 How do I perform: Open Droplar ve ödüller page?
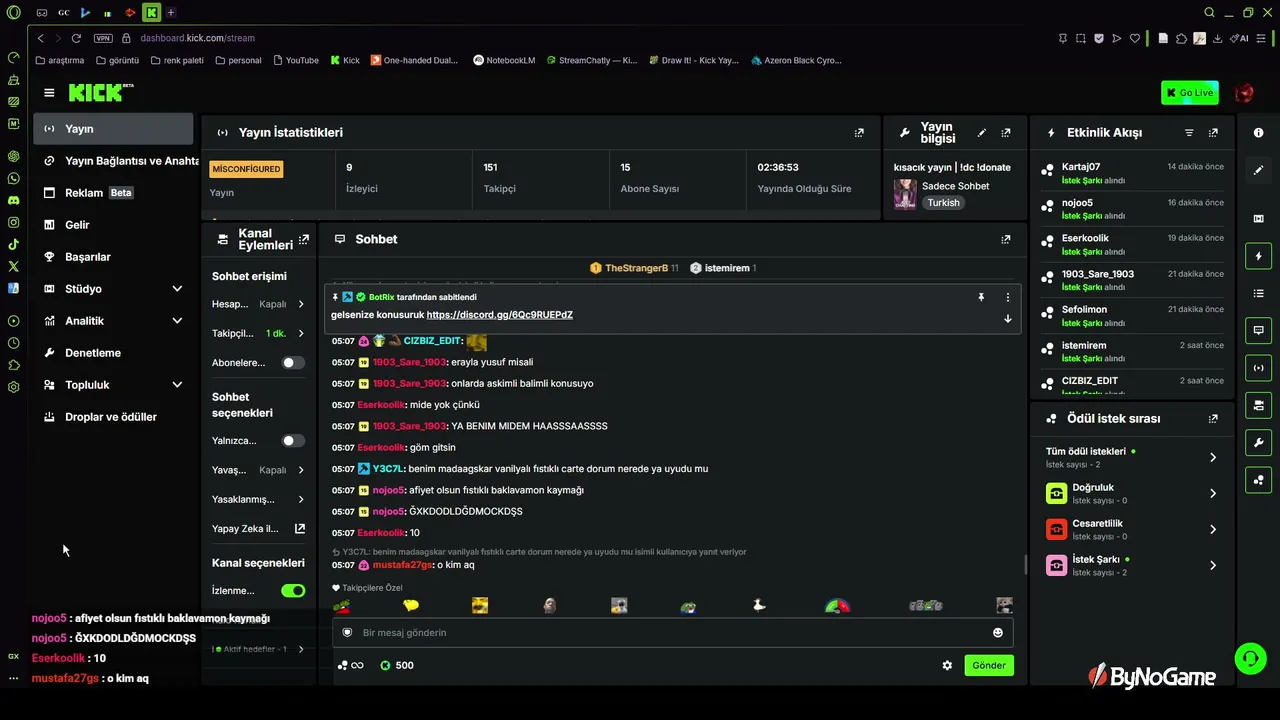tap(113, 417)
